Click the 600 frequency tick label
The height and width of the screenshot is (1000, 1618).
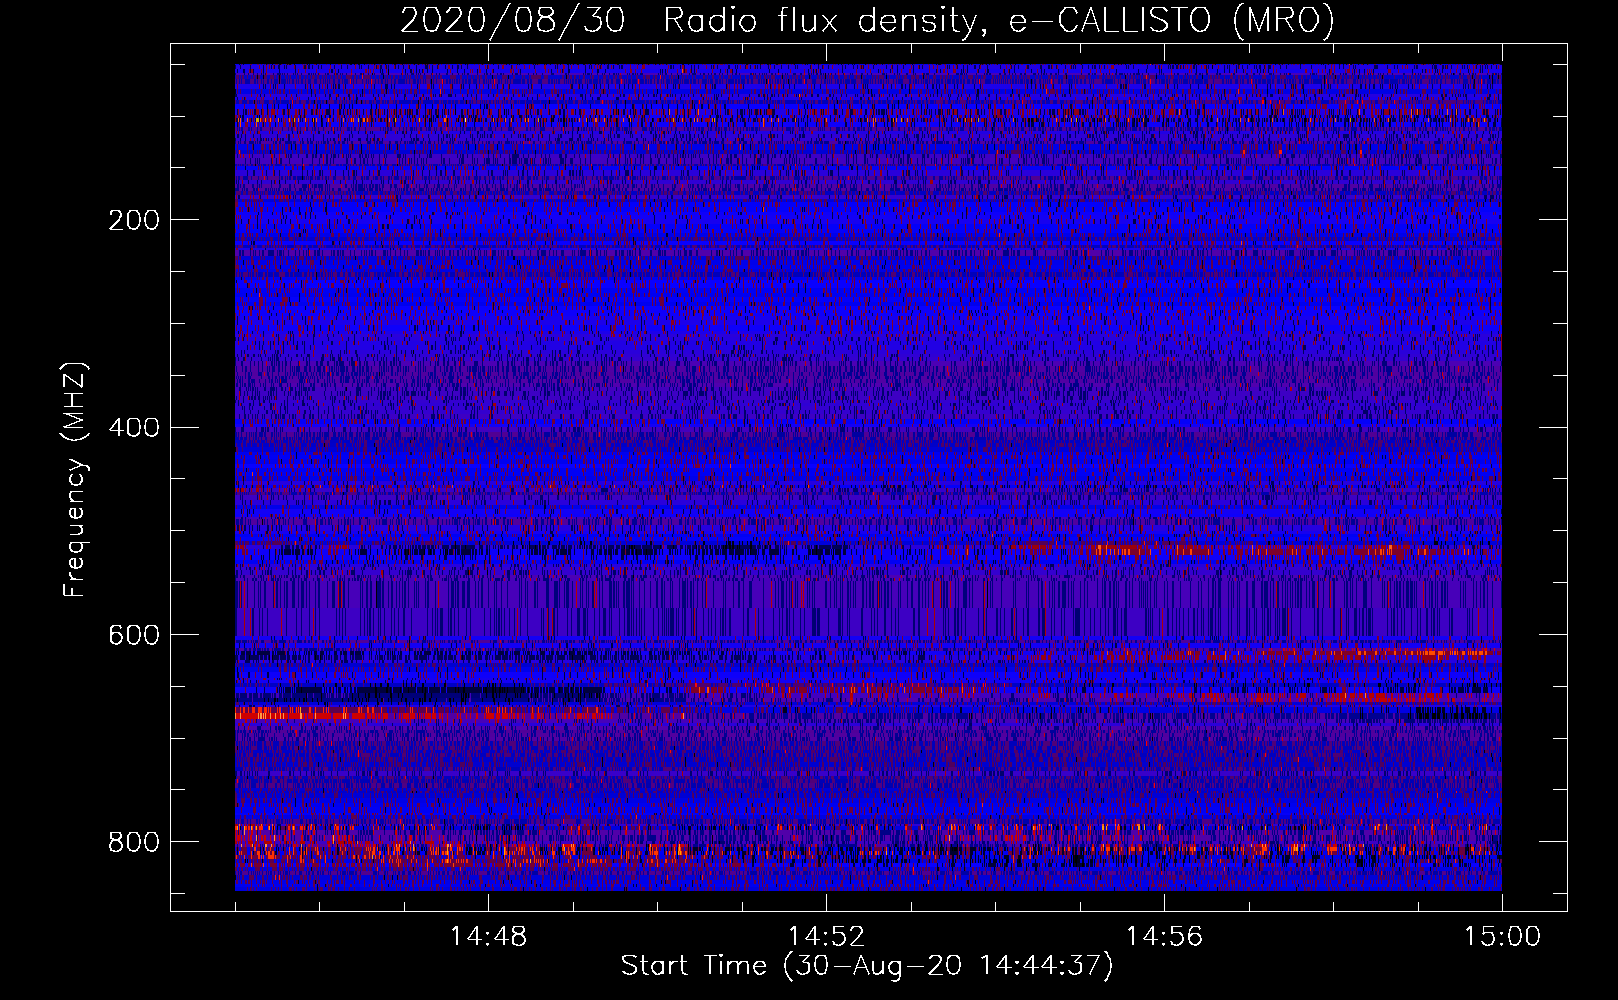[x=133, y=635]
